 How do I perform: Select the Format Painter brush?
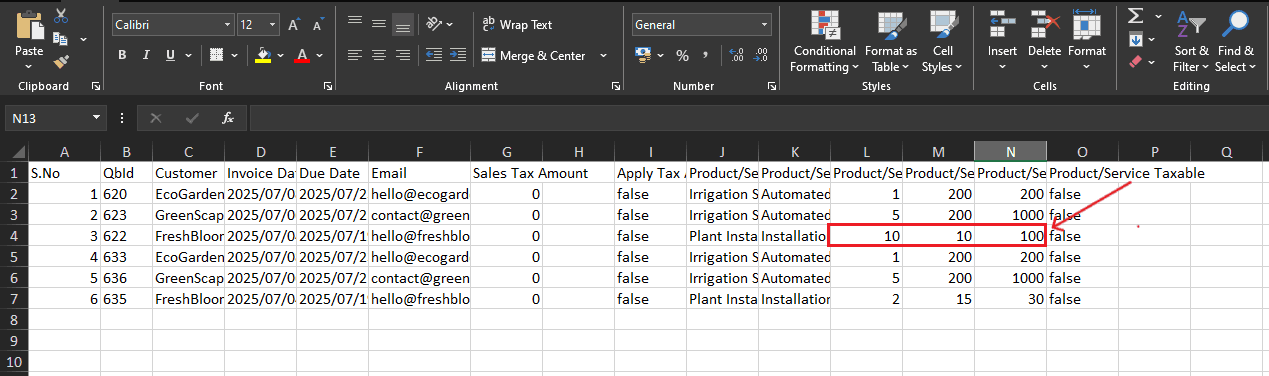[x=60, y=61]
